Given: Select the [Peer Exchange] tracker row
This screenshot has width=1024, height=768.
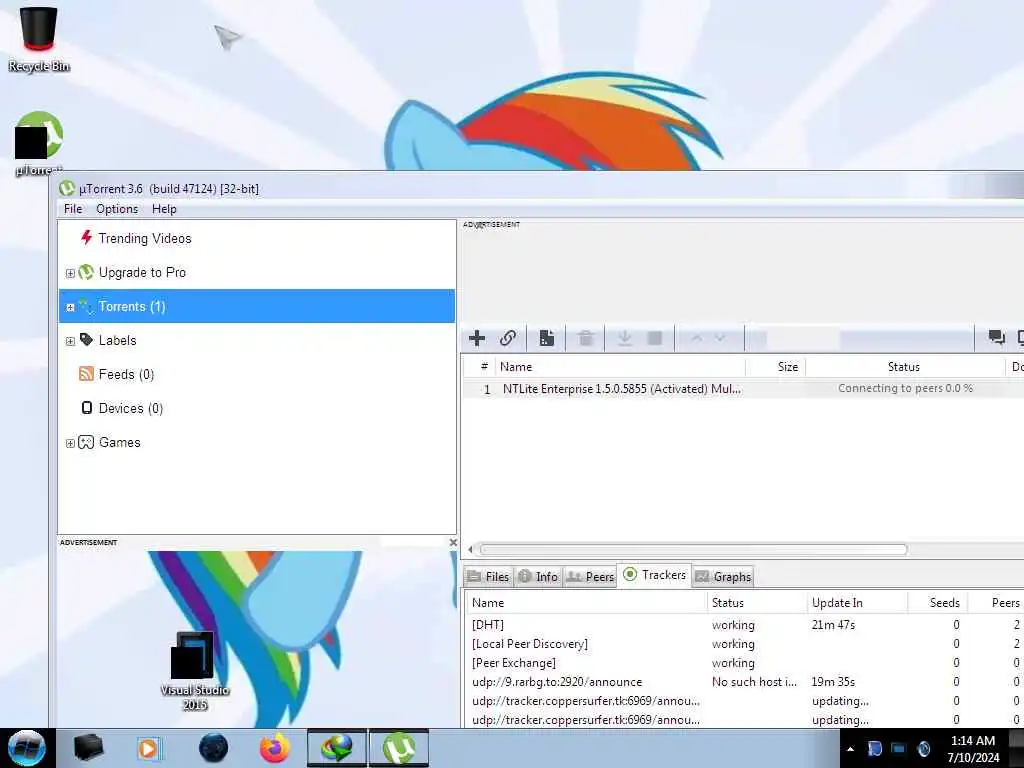Looking at the screenshot, I should point(744,663).
